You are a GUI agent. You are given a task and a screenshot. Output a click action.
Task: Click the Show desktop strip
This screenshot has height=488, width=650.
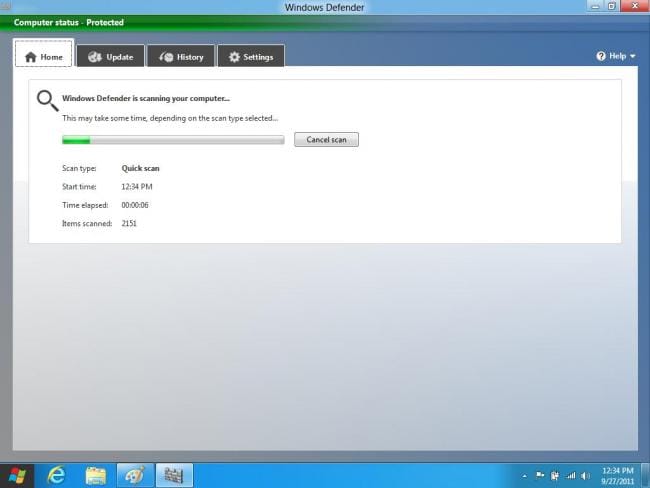[645, 476]
